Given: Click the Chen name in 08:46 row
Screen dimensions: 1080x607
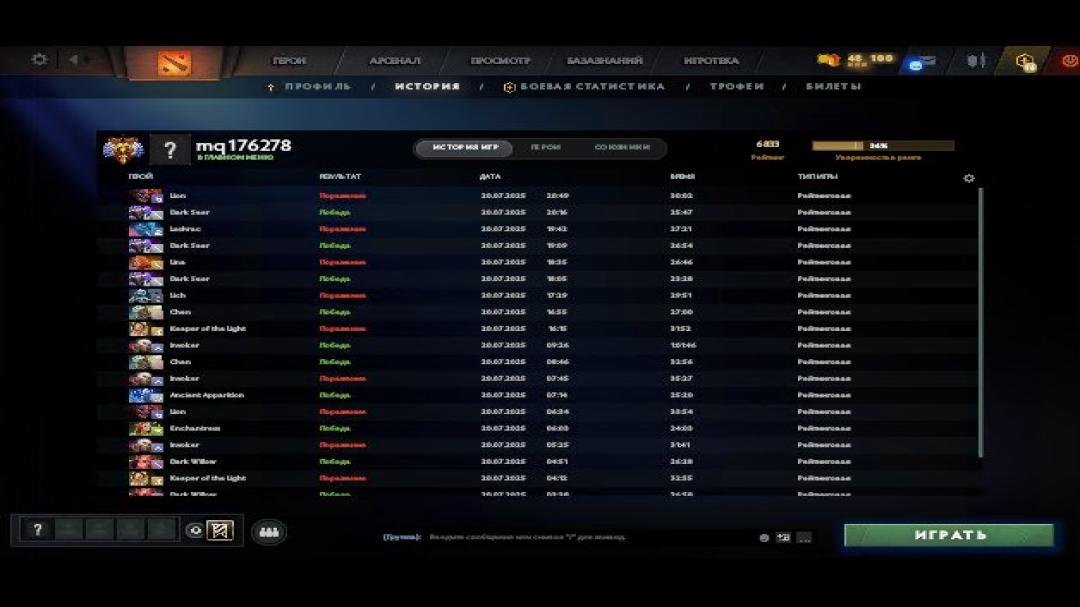Looking at the screenshot, I should point(180,362).
